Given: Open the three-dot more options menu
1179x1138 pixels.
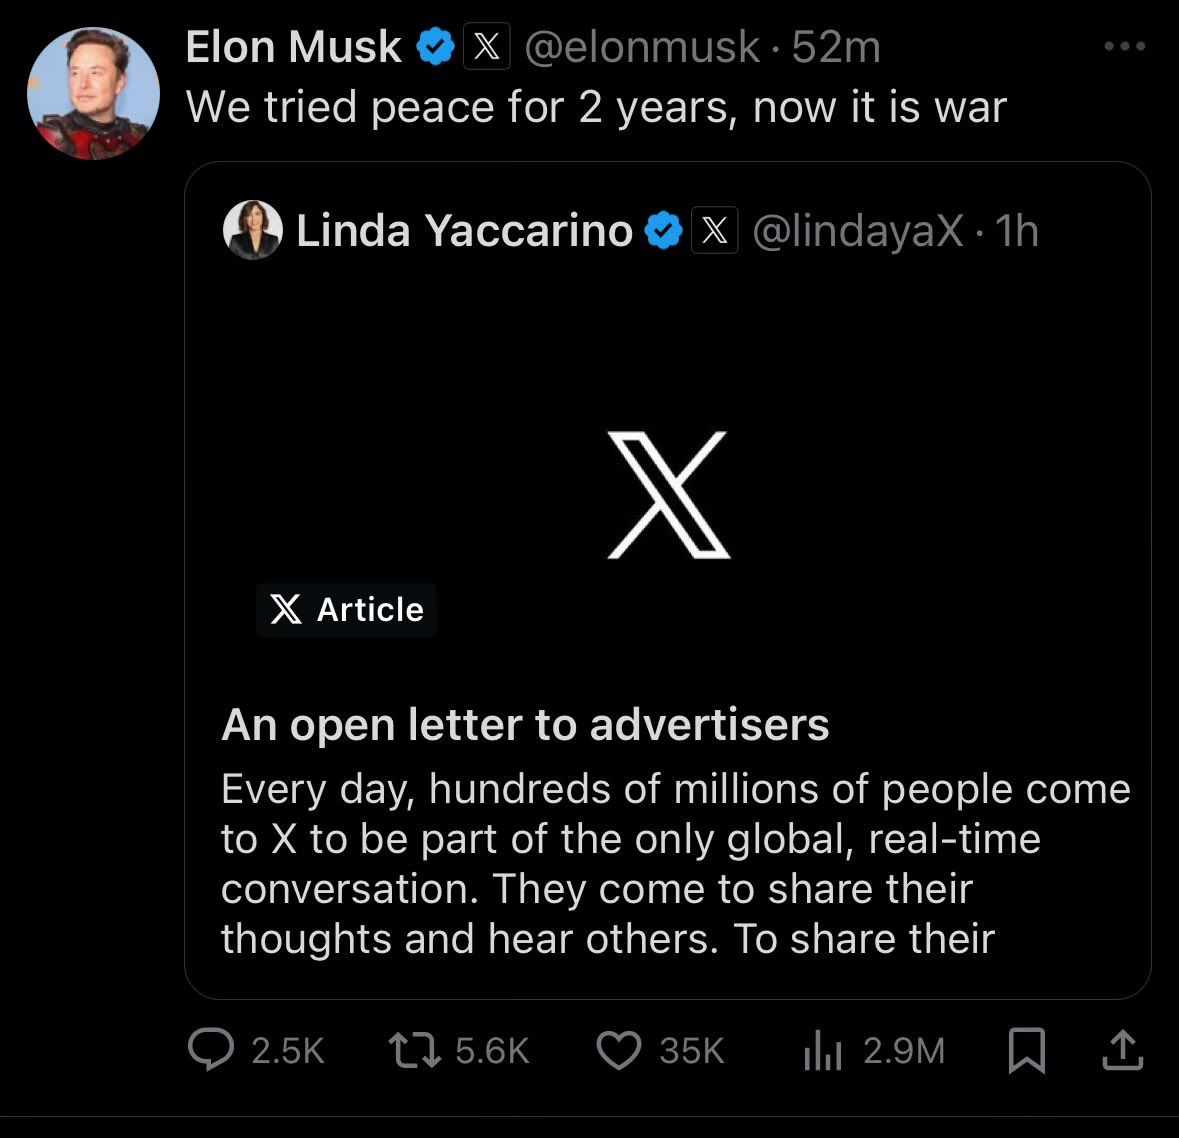Looking at the screenshot, I should click(1124, 46).
